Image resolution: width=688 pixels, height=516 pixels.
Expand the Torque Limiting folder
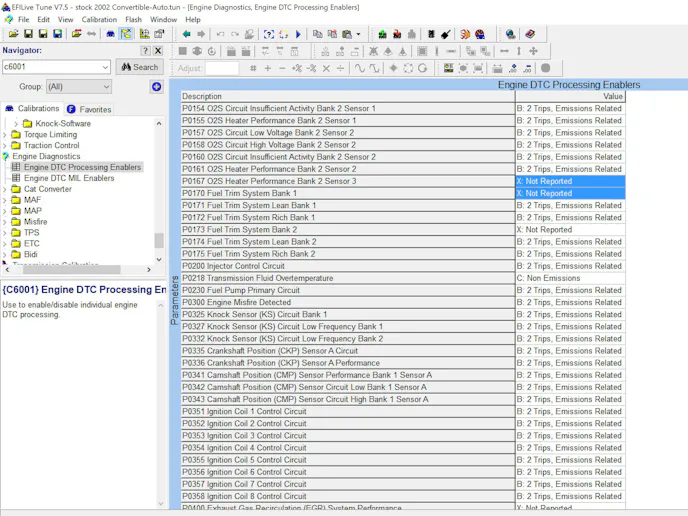click(x=4, y=134)
